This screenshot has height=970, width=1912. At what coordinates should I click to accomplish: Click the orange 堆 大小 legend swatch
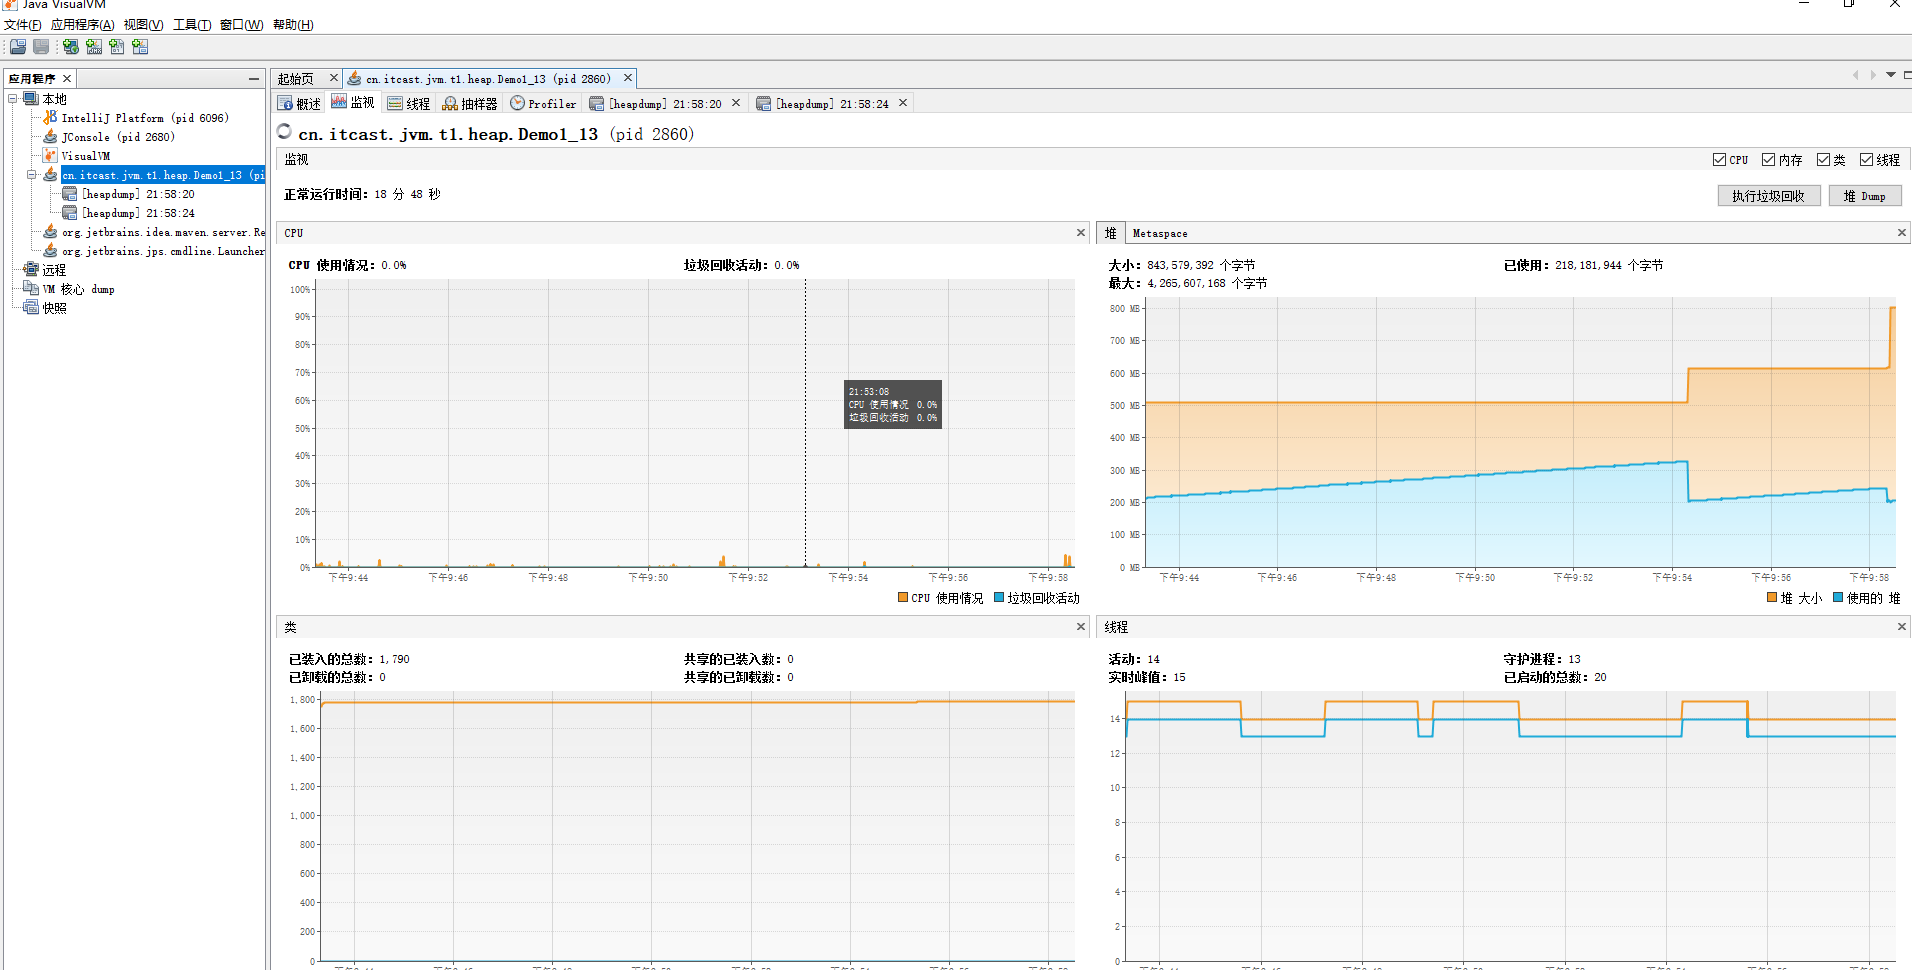1772,598
